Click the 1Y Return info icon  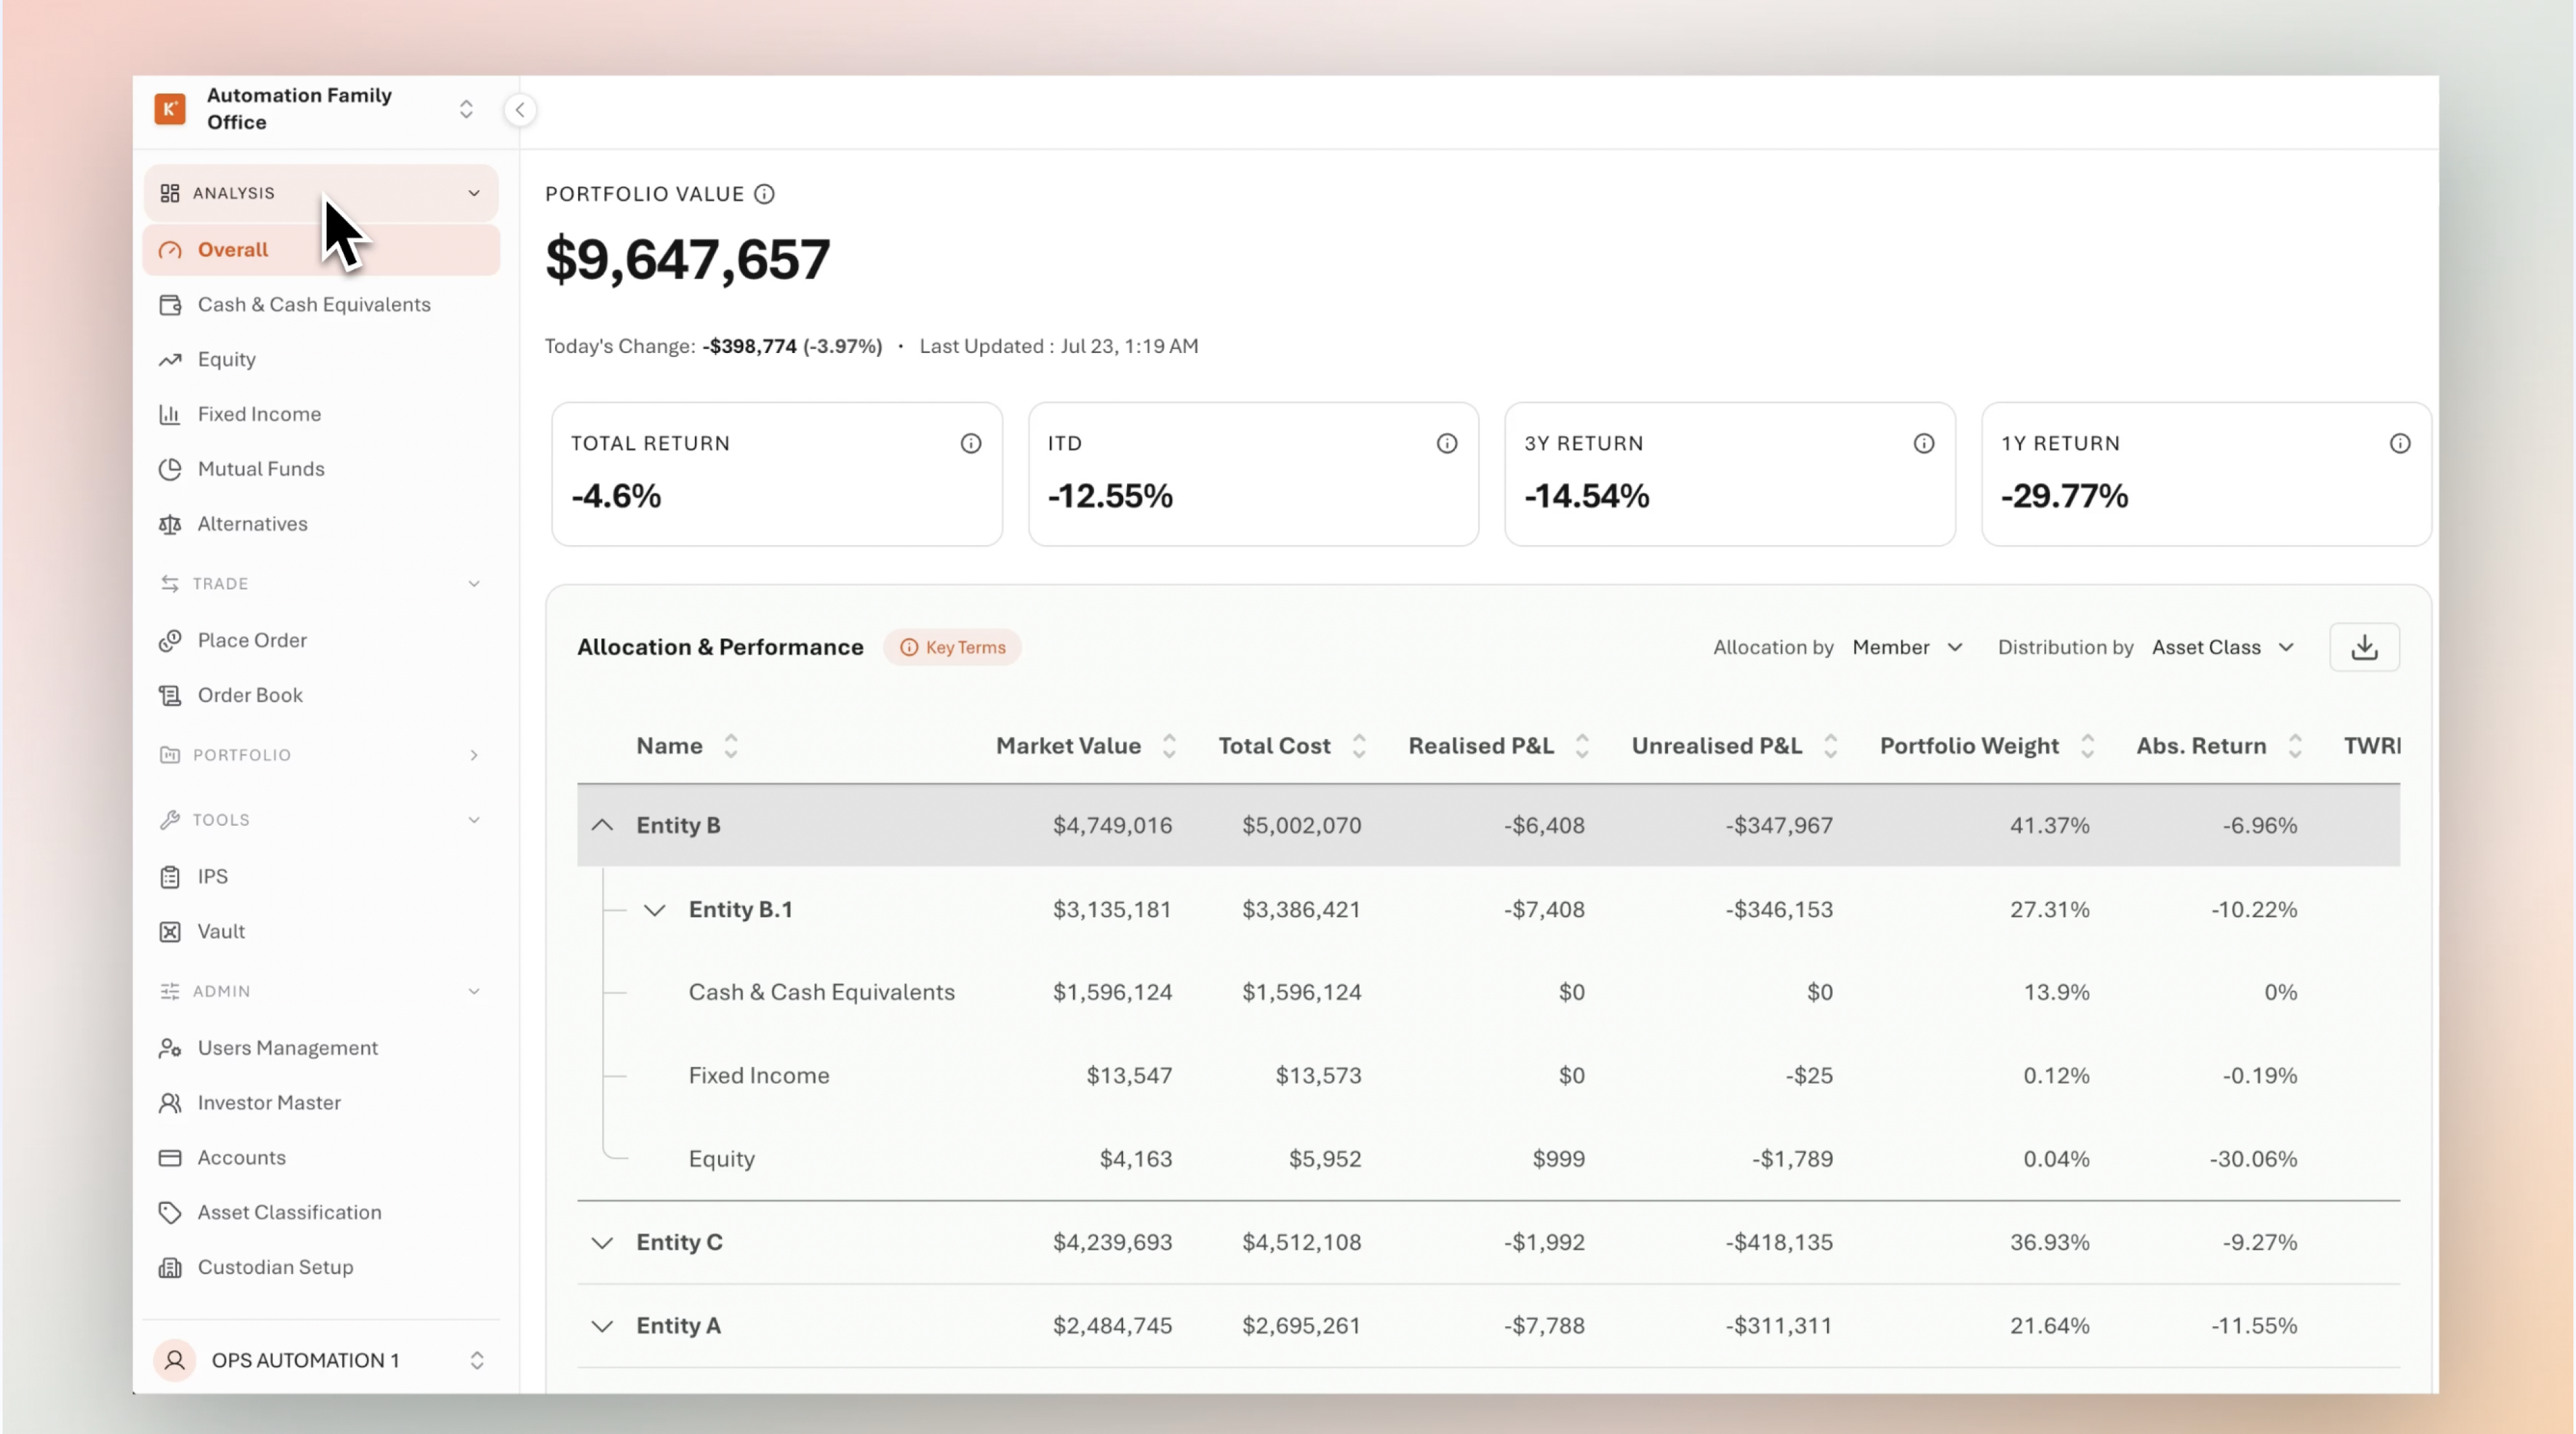2400,444
